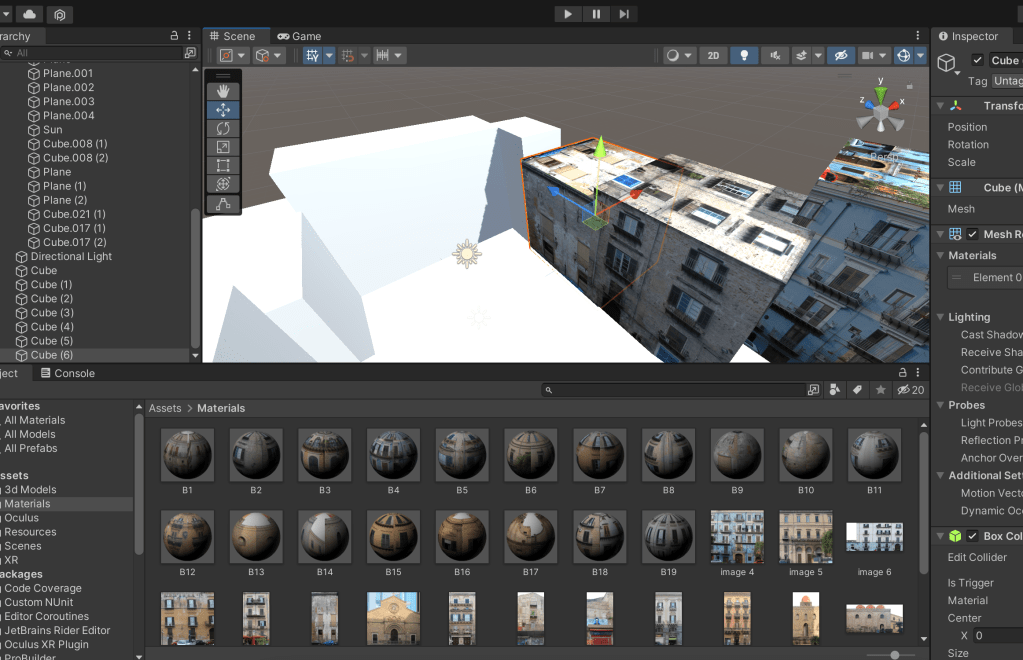
Task: Toggle the Box Collider enabled checkbox
Action: click(x=972, y=537)
